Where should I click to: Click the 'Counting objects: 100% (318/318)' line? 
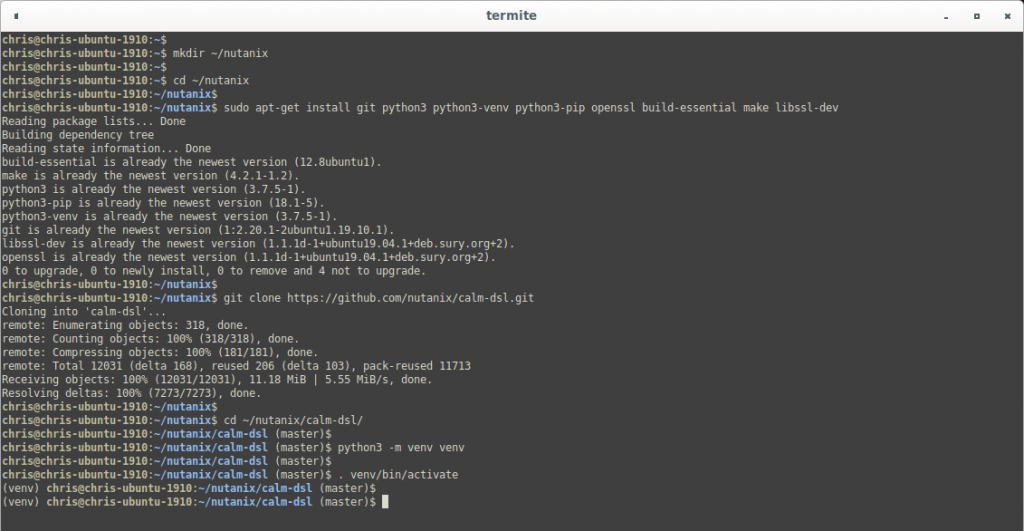[x=150, y=339]
